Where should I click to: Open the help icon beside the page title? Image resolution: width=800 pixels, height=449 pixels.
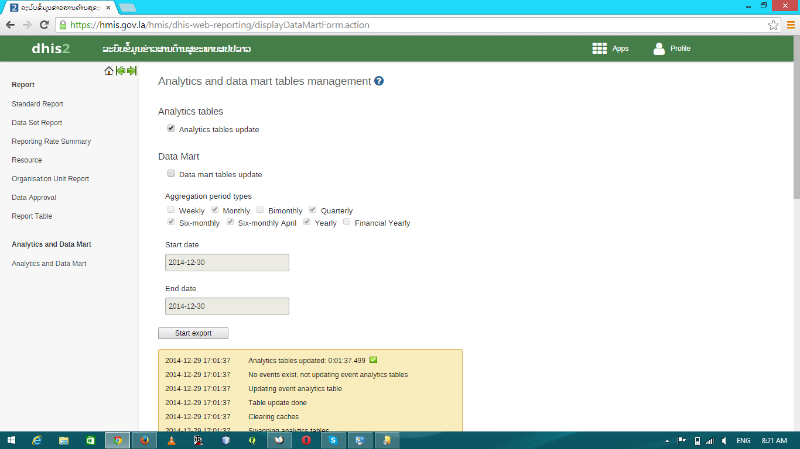(379, 81)
